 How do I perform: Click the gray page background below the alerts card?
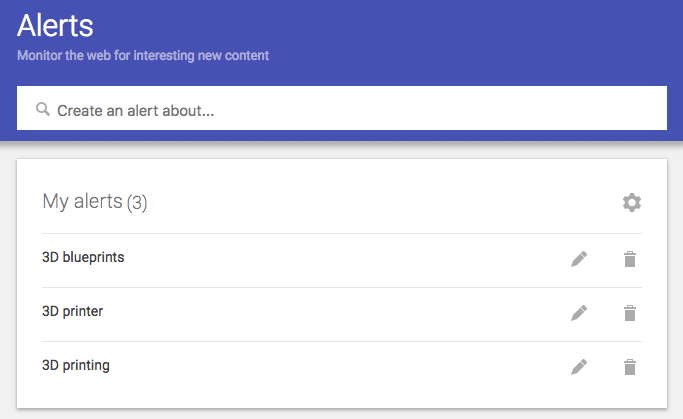click(342, 414)
